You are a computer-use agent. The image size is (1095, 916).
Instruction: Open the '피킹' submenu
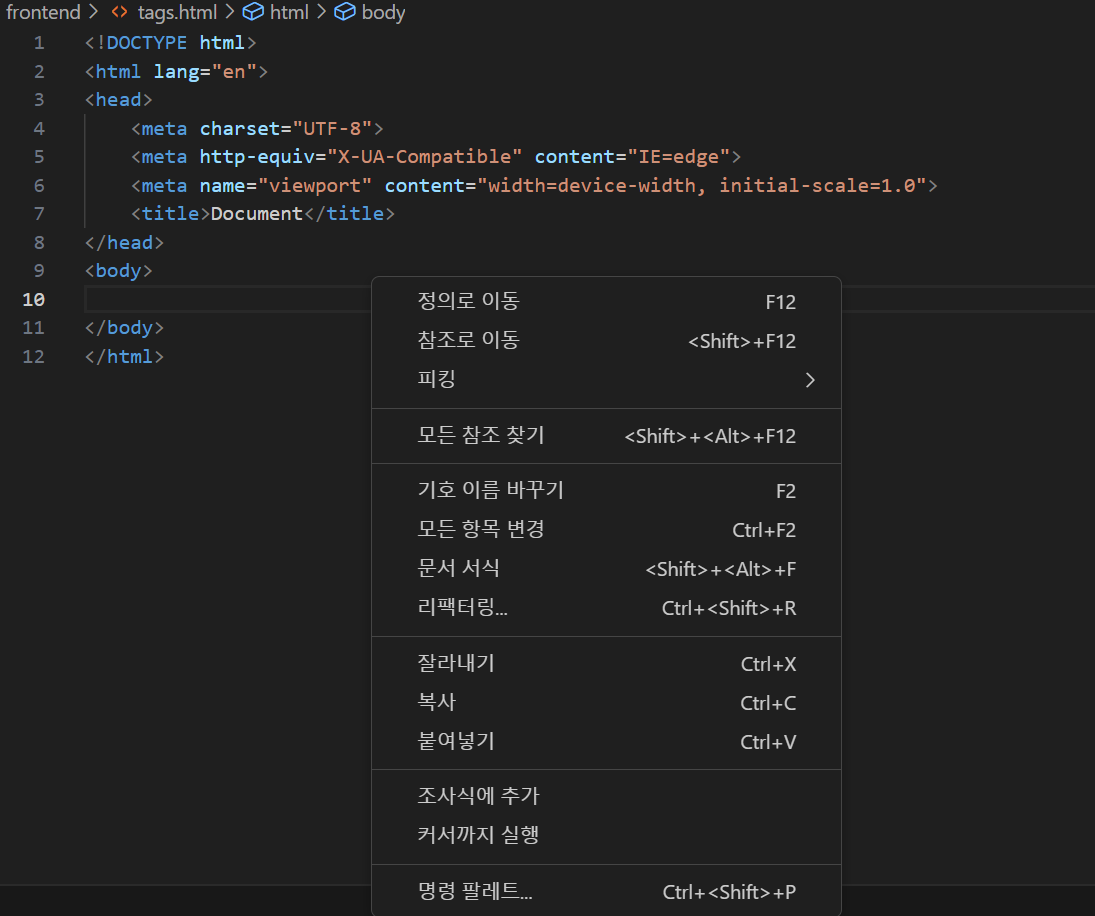(x=606, y=380)
